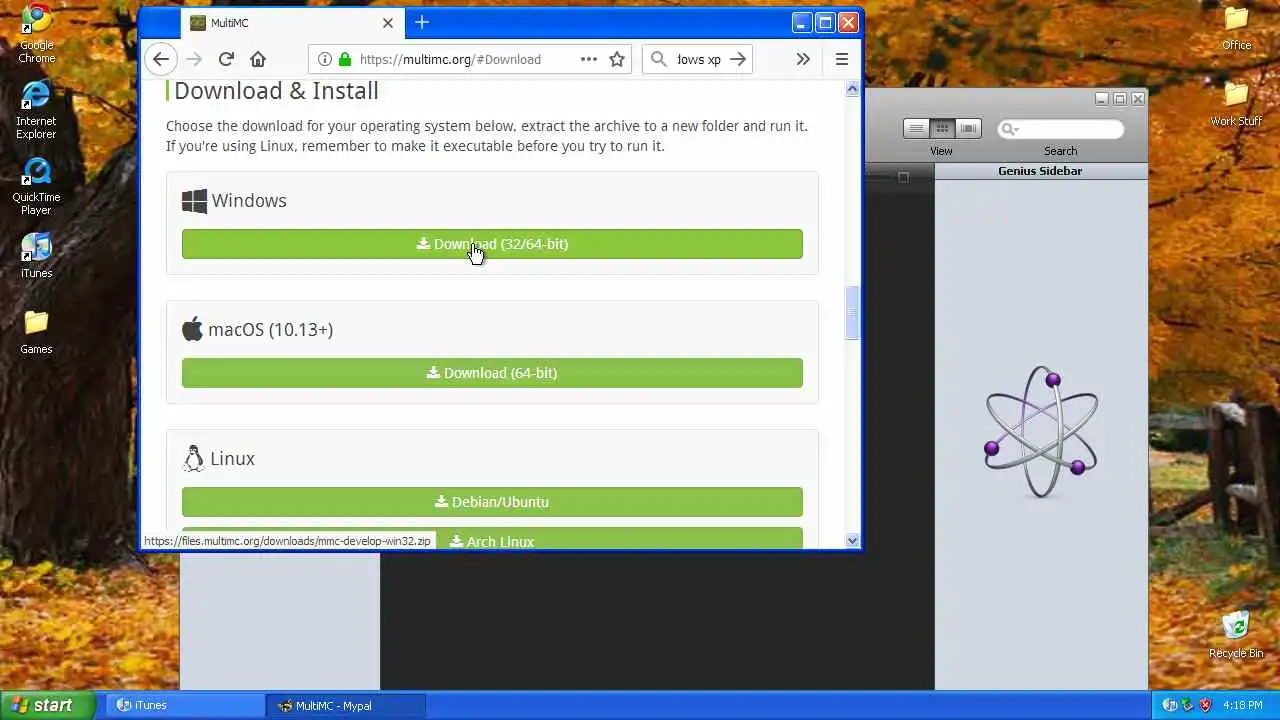Open a new browser tab
This screenshot has width=1280, height=720.
(422, 22)
